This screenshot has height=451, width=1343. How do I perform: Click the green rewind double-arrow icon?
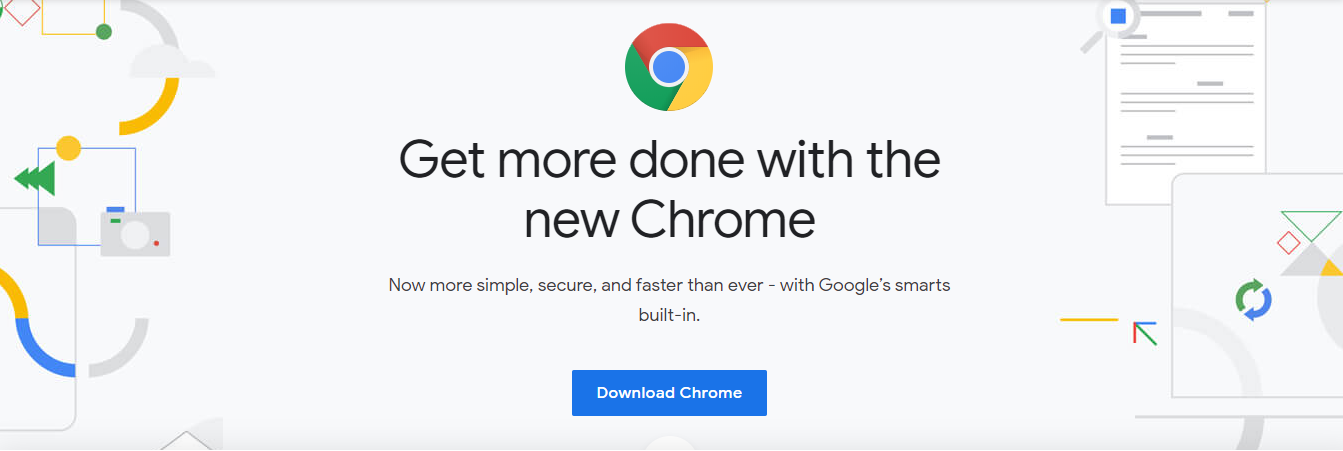(x=34, y=179)
